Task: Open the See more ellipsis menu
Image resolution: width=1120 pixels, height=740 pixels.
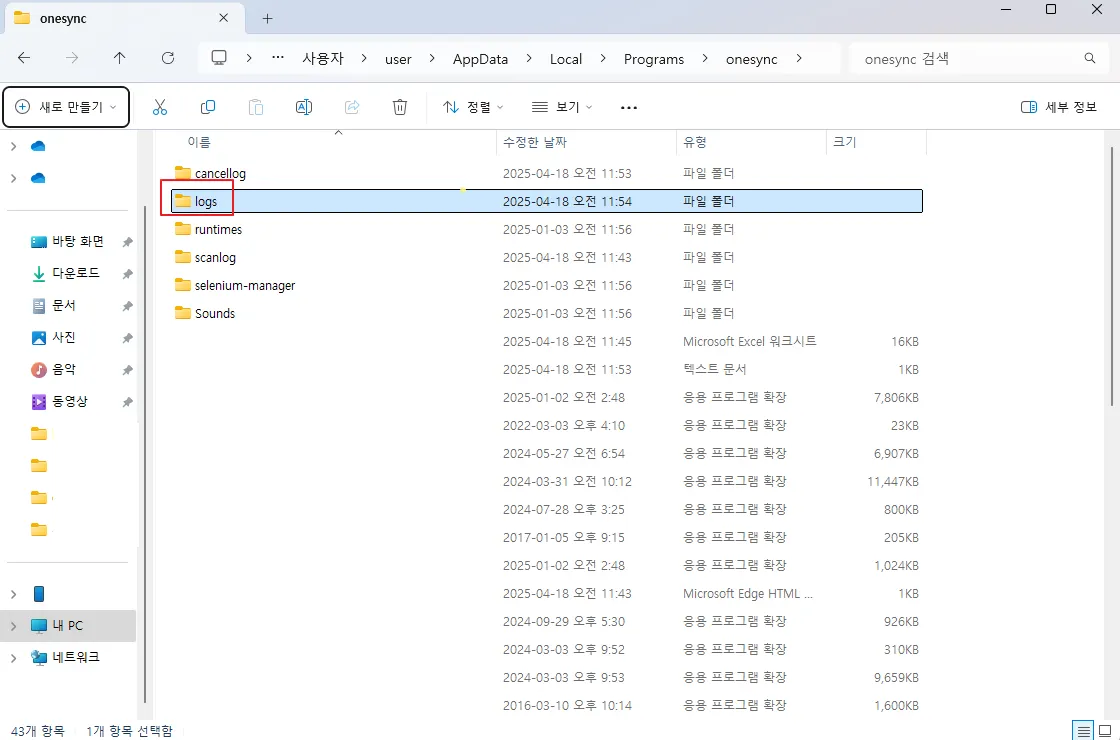Action: [629, 108]
